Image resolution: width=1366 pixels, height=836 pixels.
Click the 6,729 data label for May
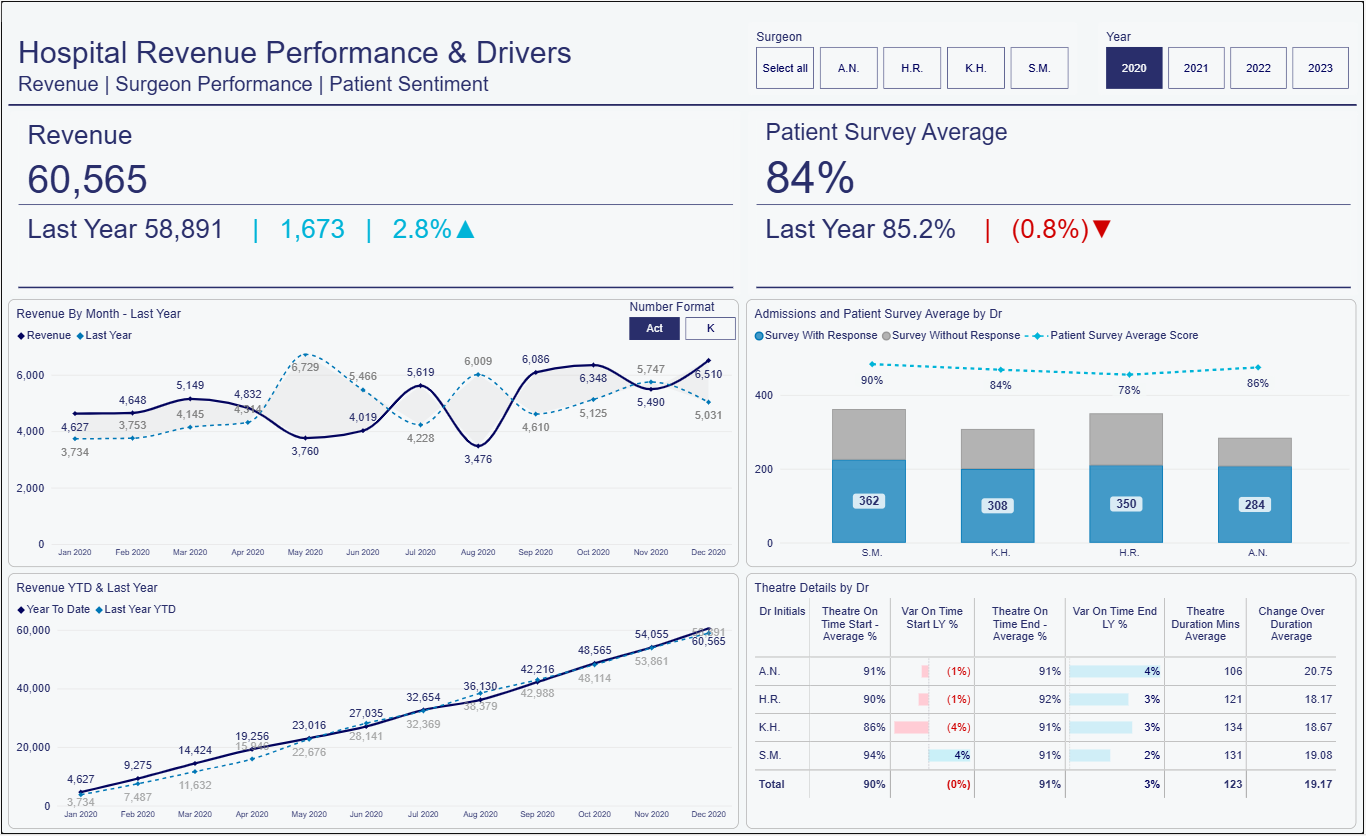(305, 367)
